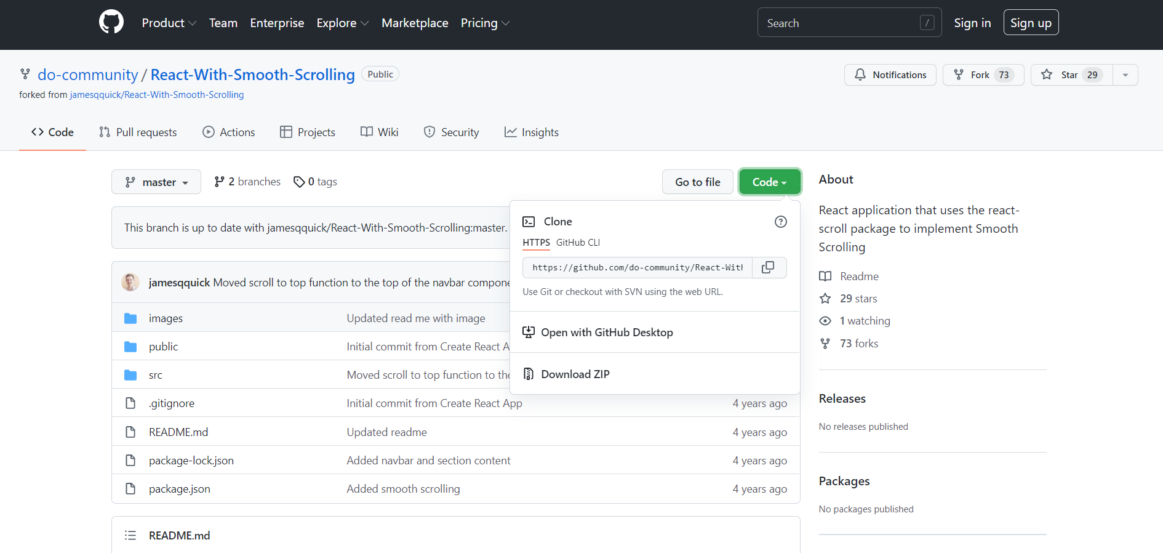The width and height of the screenshot is (1163, 553).
Task: Open with GitHub Desktop
Action: pyautogui.click(x=606, y=332)
